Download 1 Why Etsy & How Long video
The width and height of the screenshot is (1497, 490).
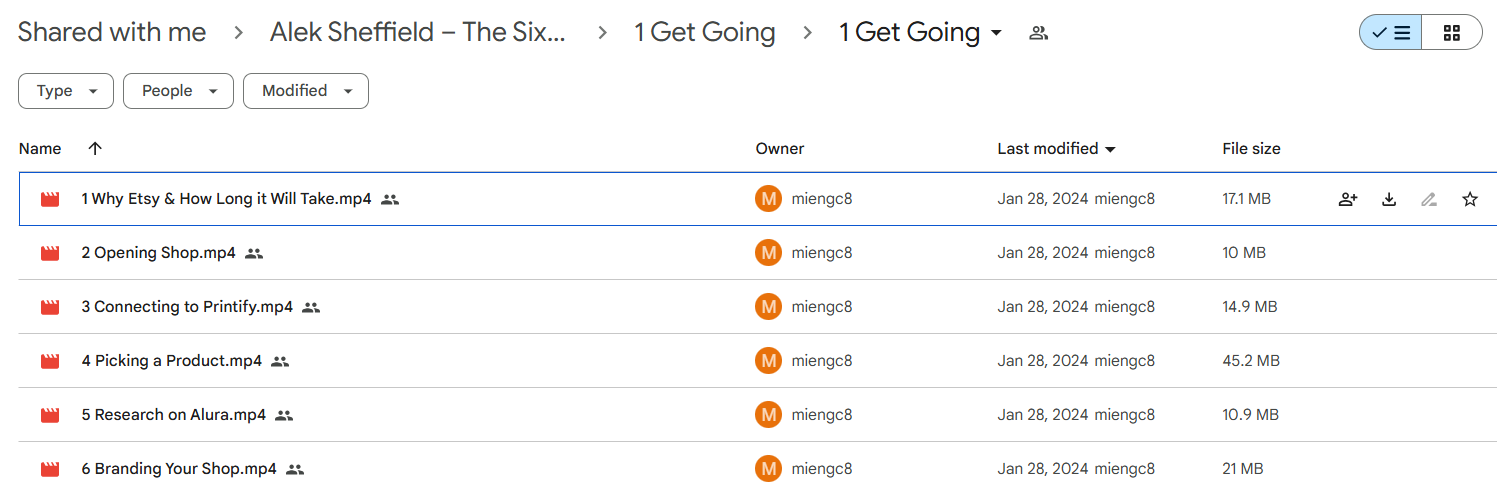pos(1389,199)
